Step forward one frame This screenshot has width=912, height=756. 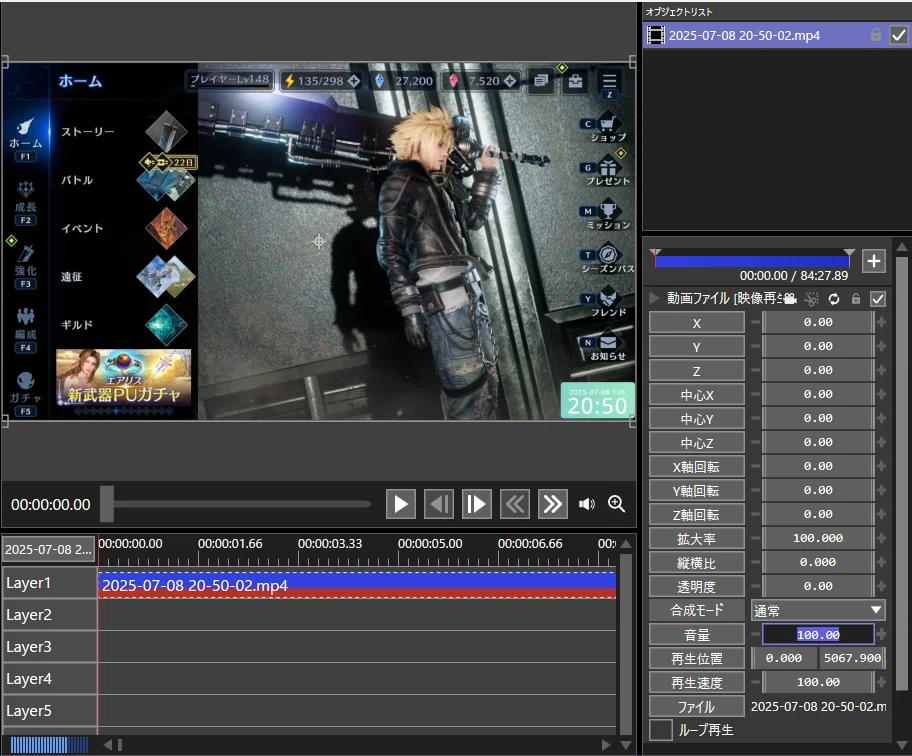point(476,504)
